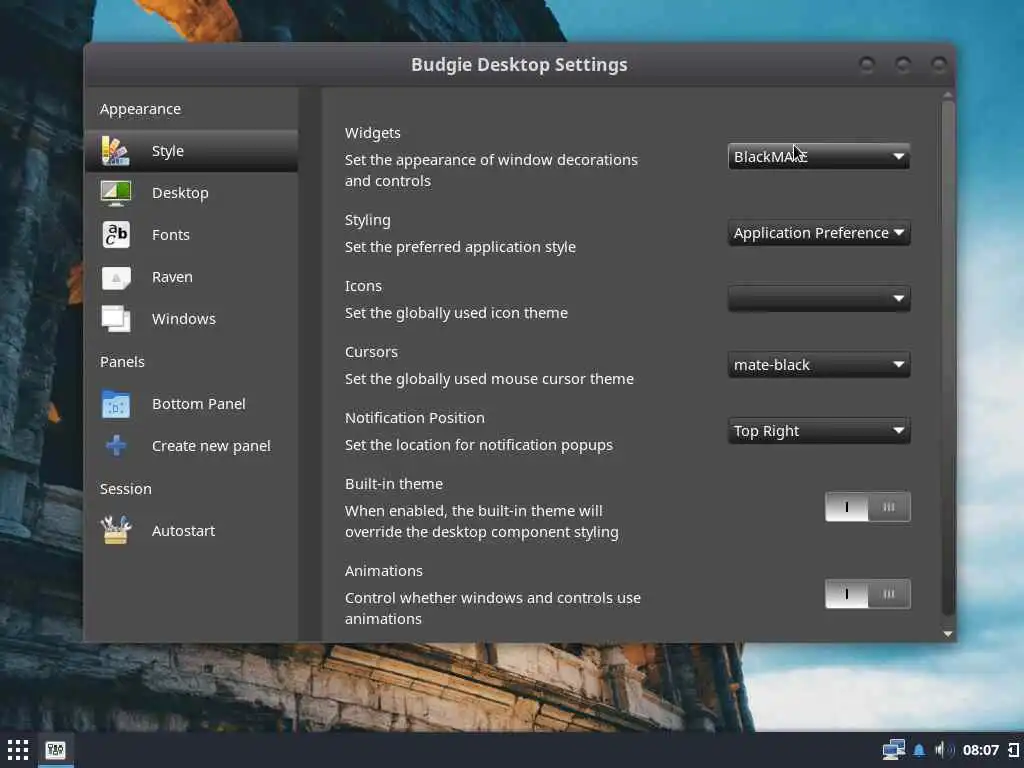Click the Autostart tools icon
Viewport: 1024px width, 768px height.
116,530
